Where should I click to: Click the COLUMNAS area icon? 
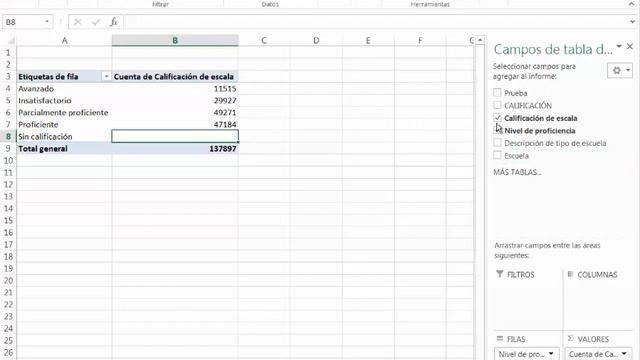click(x=571, y=274)
